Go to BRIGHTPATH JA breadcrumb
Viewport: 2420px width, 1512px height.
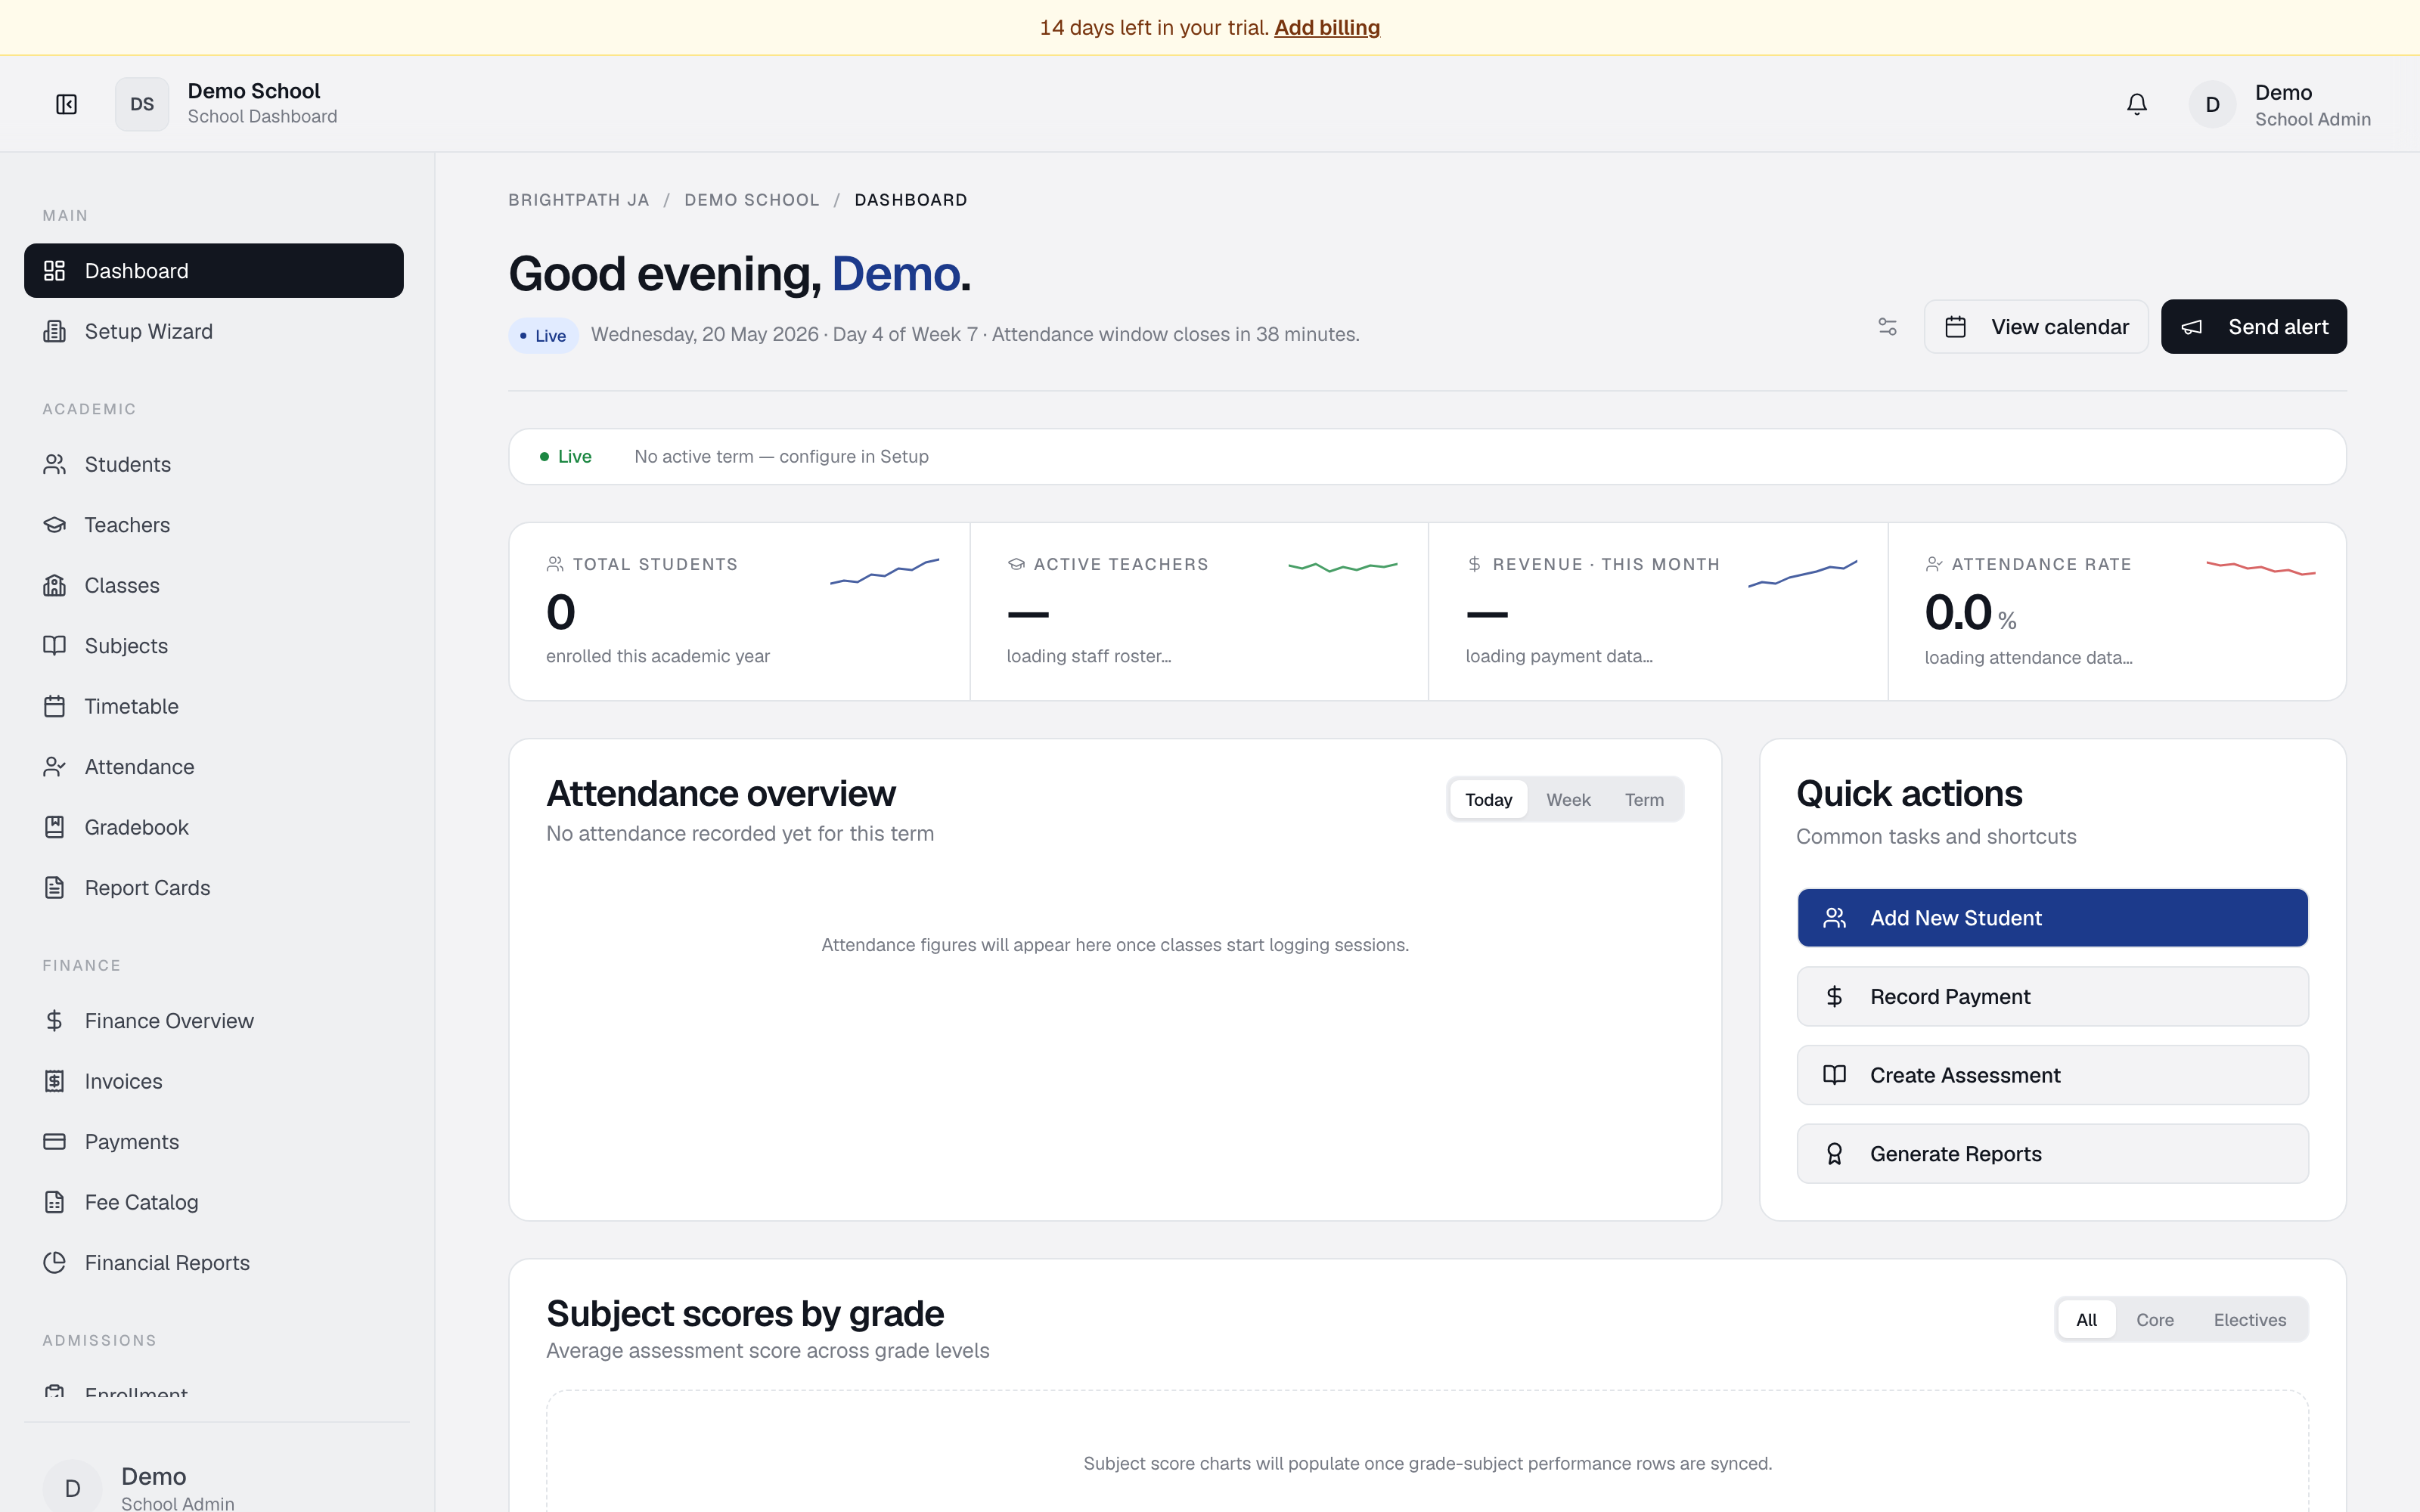pos(578,200)
